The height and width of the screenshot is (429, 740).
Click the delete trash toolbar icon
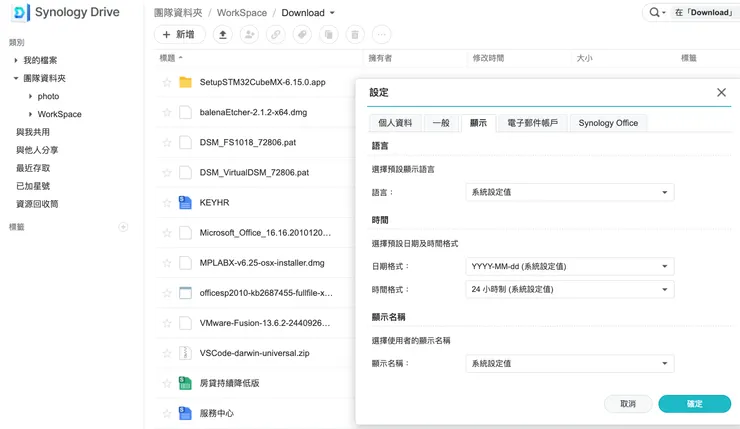(x=355, y=34)
